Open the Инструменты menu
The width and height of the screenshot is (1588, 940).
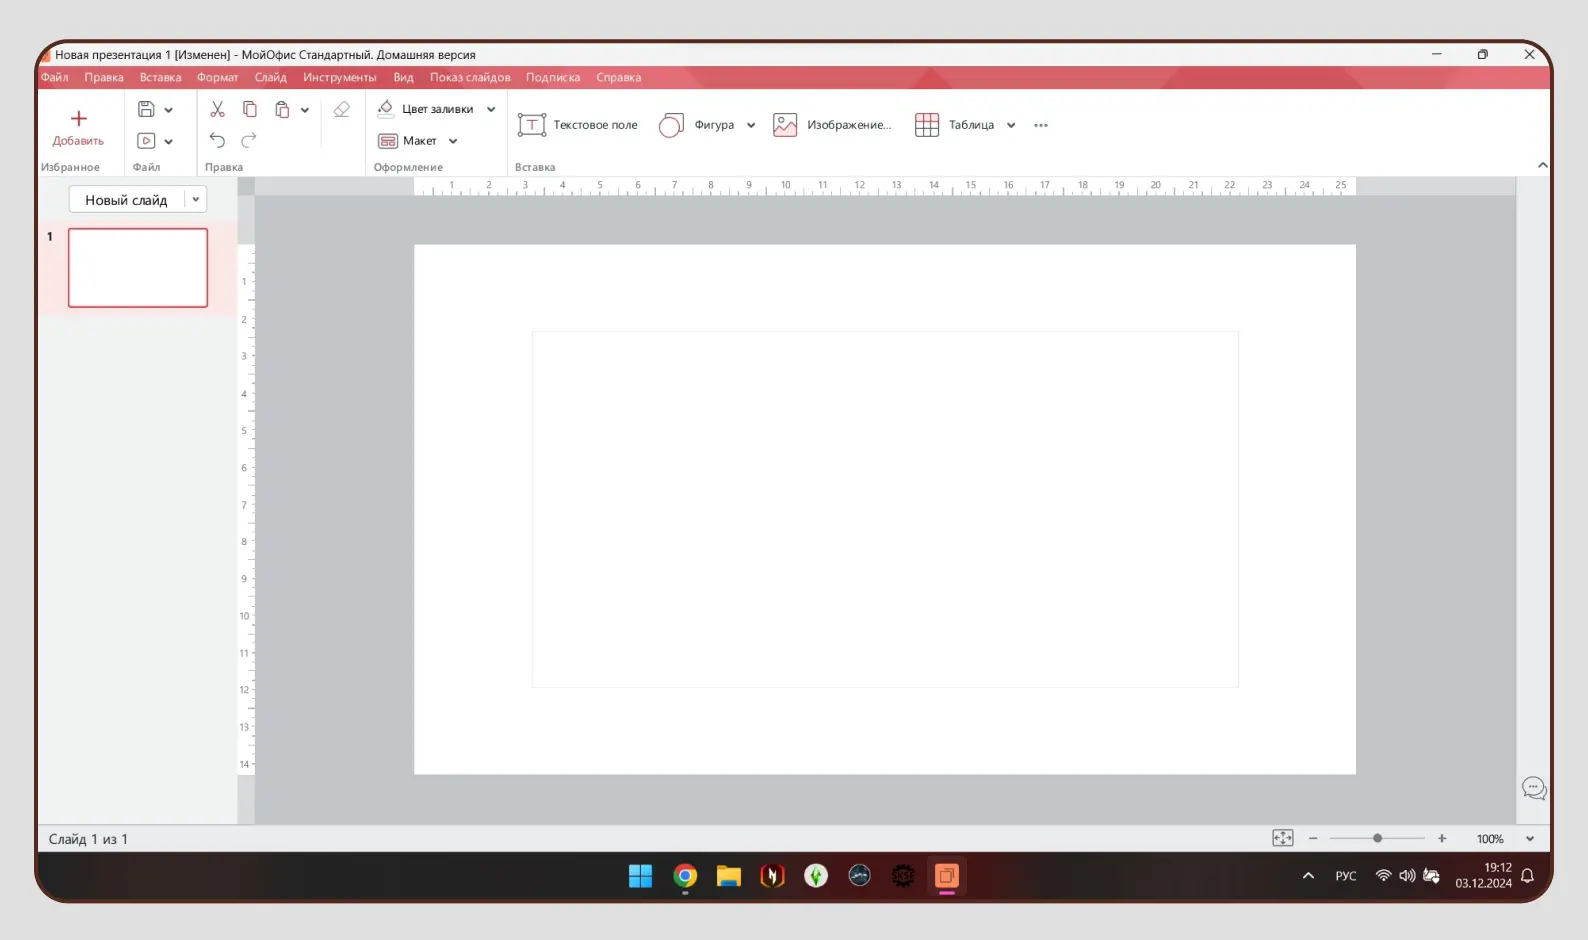pyautogui.click(x=340, y=78)
